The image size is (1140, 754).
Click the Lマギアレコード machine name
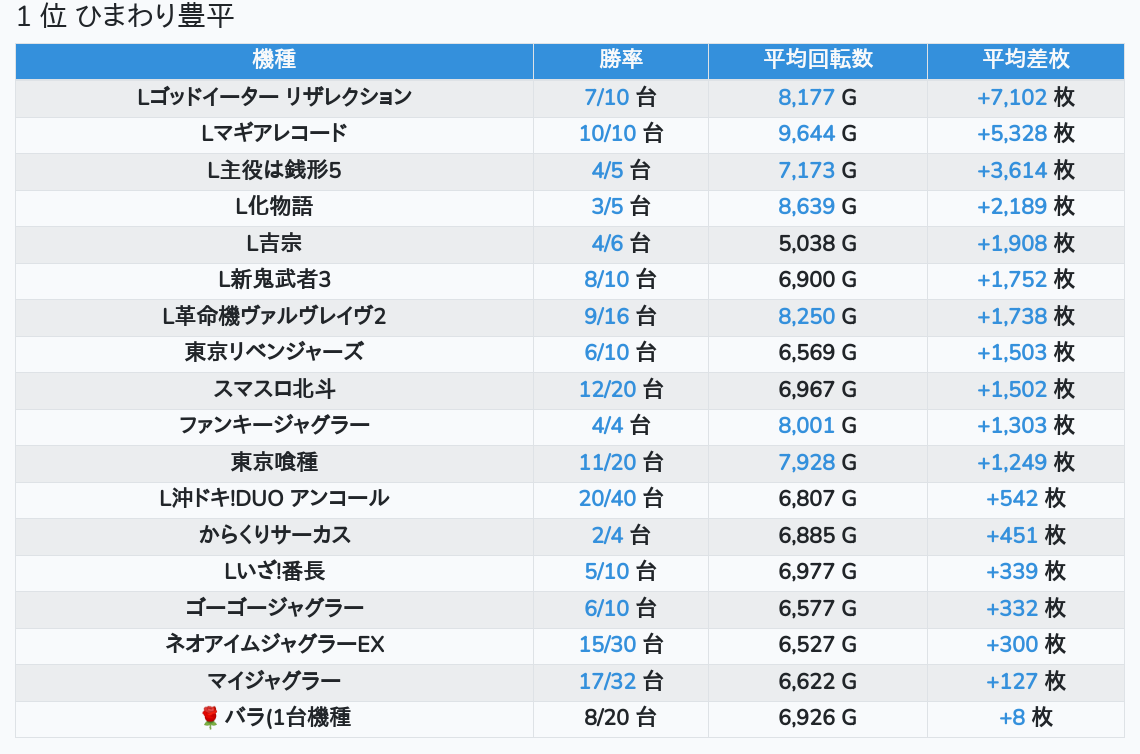(274, 133)
